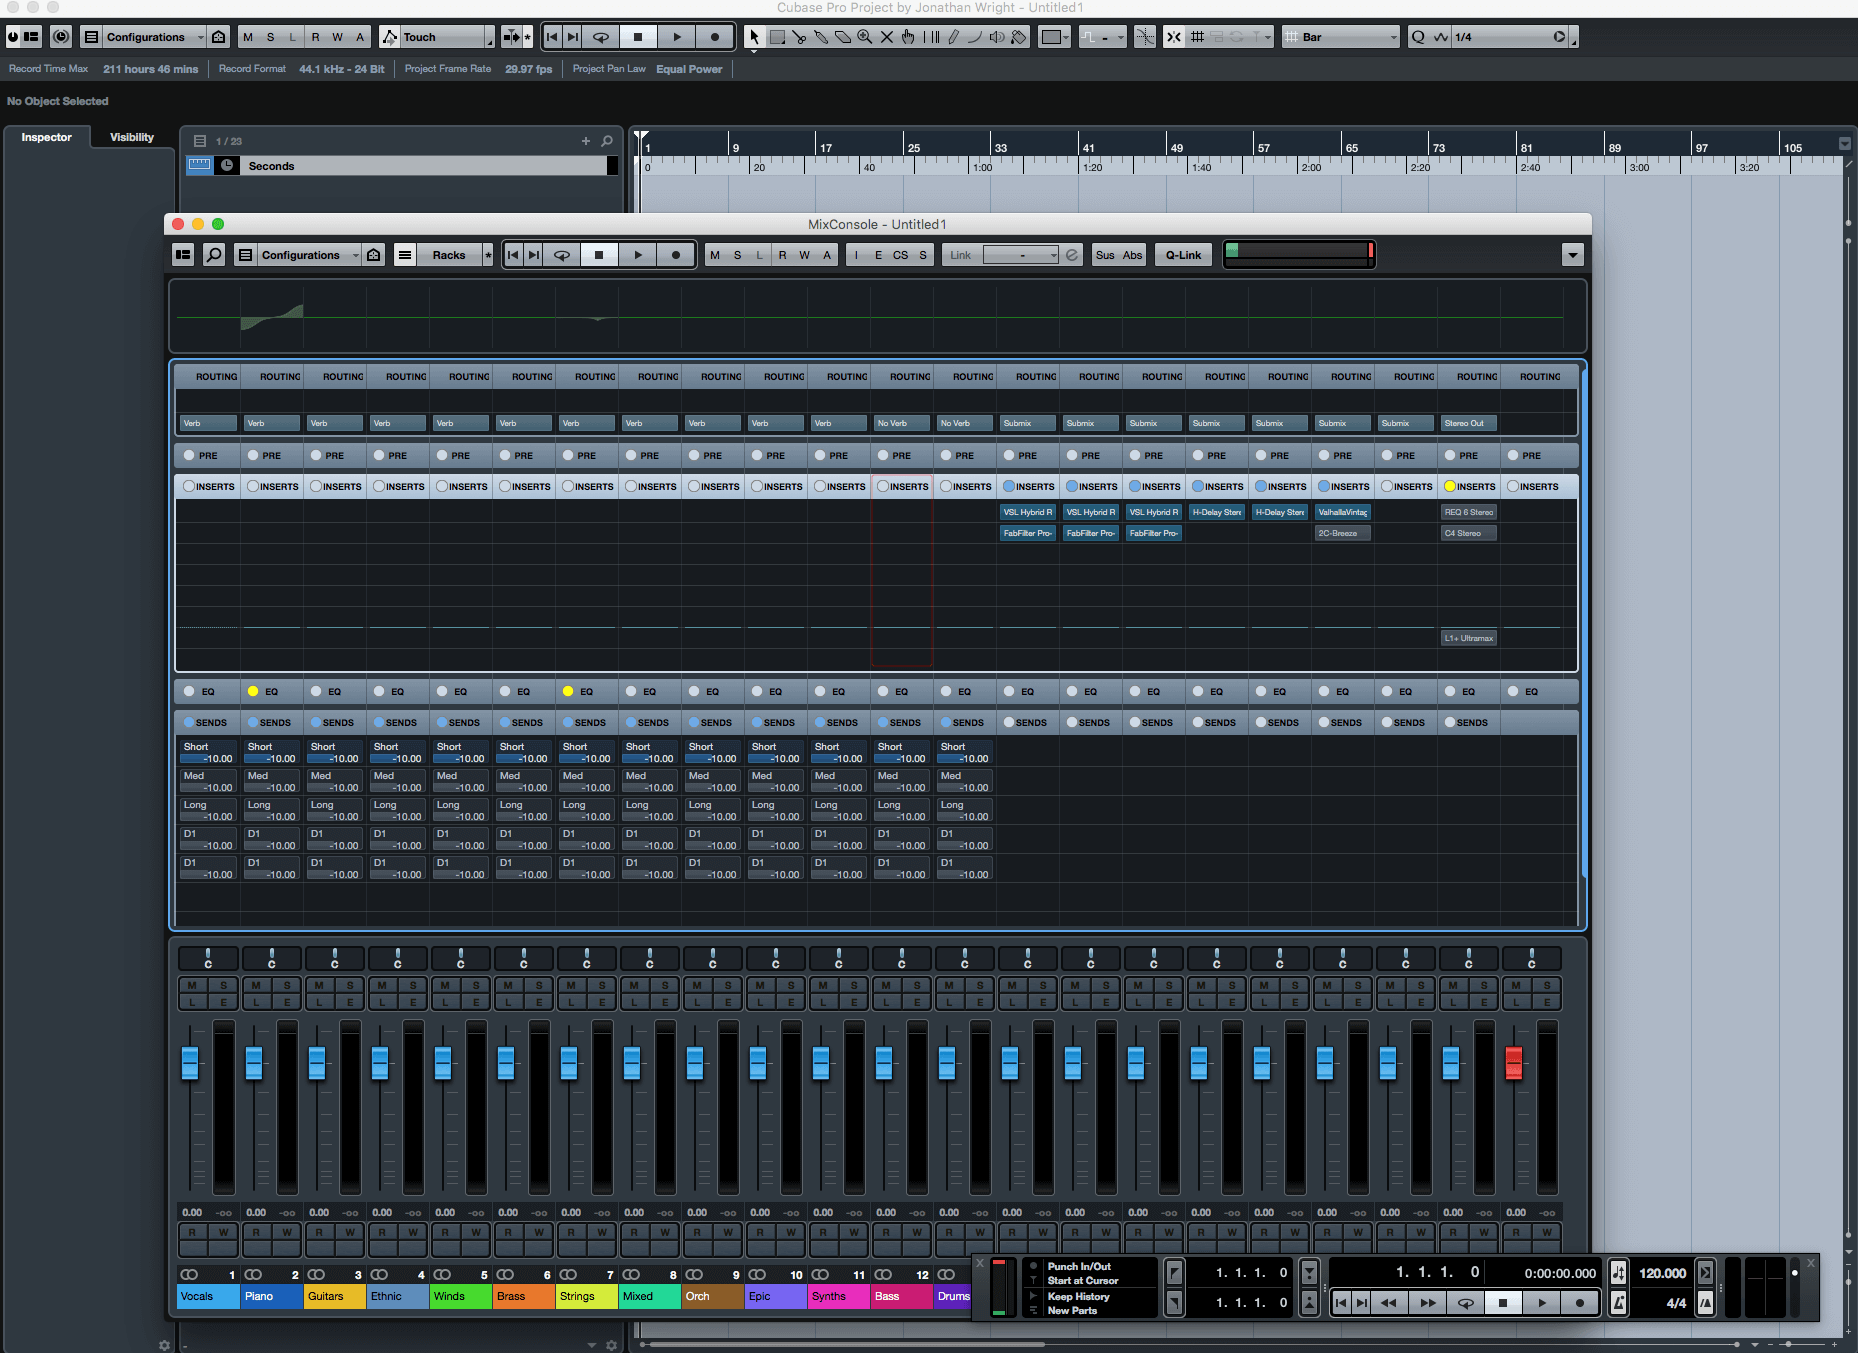Select the Glue tool
The width and height of the screenshot is (1858, 1353).
tap(821, 37)
